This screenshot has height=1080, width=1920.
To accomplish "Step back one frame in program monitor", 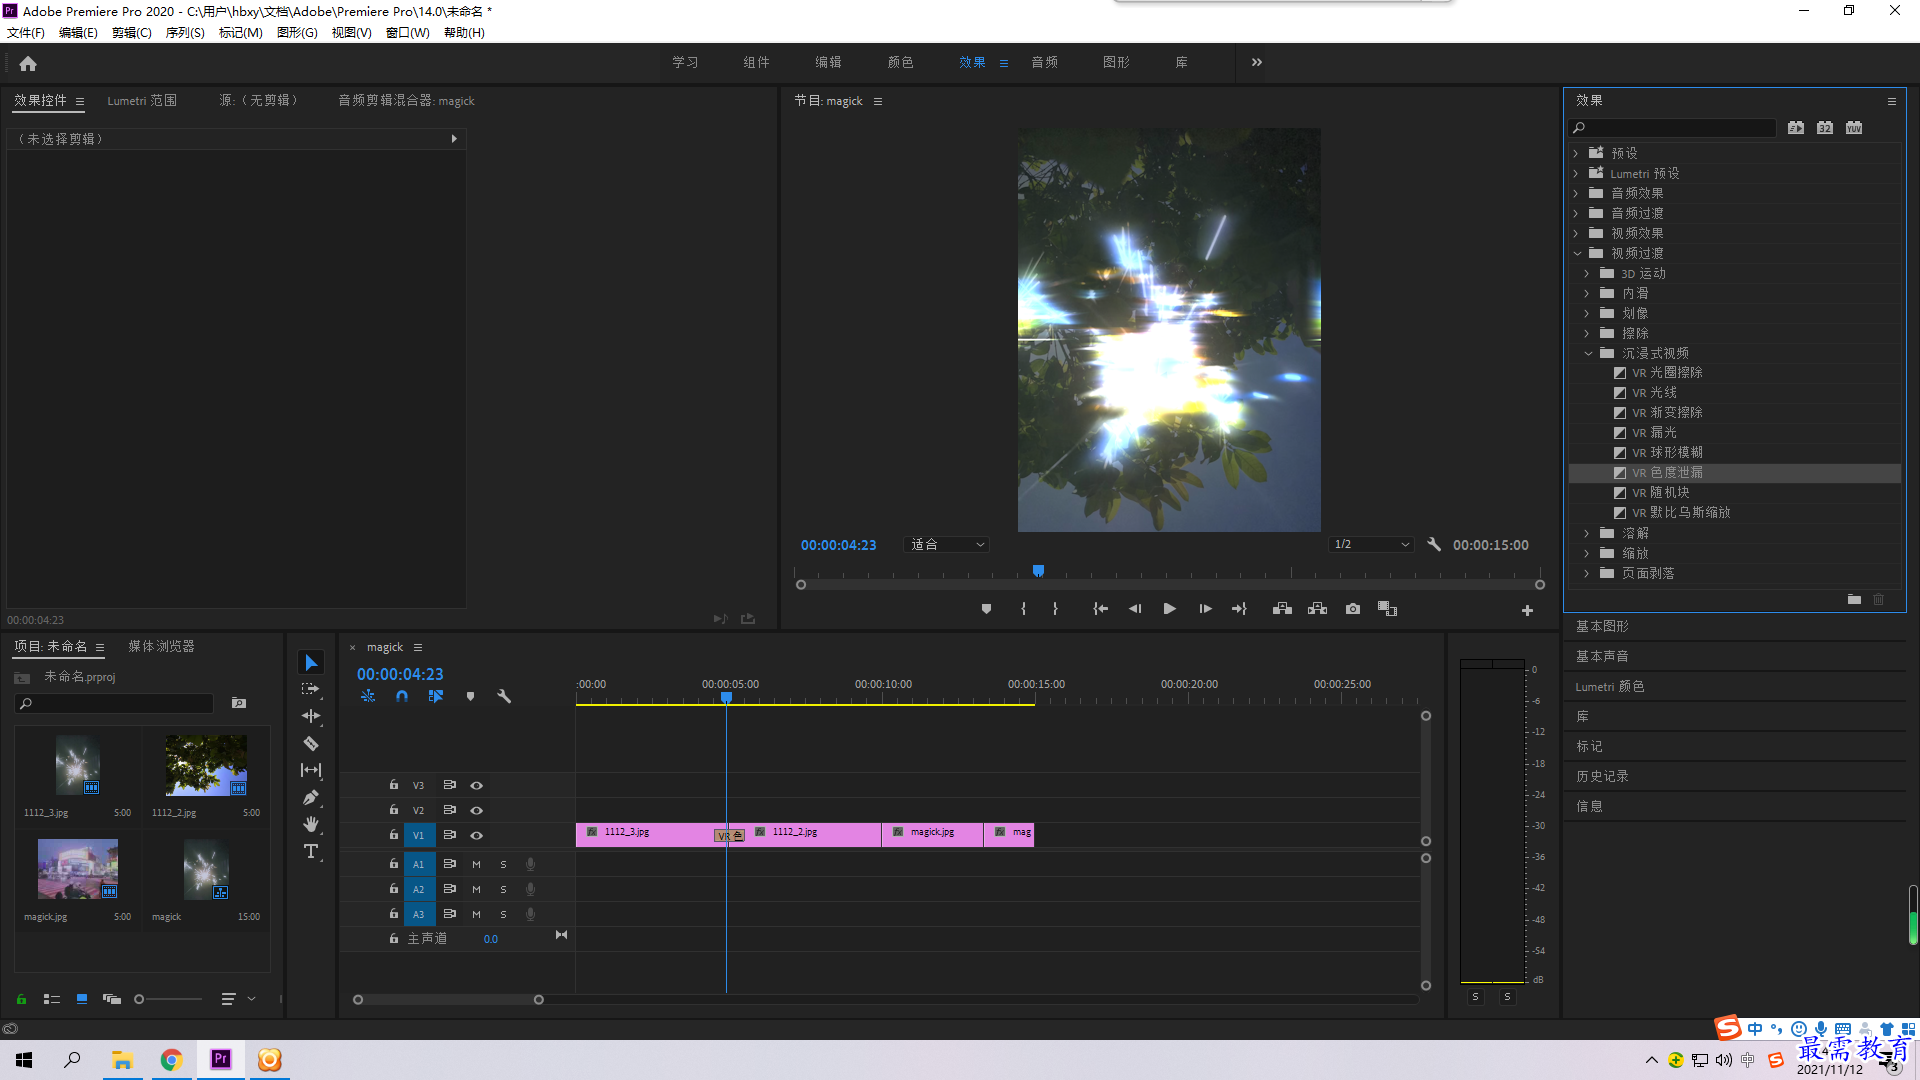I will (1135, 609).
